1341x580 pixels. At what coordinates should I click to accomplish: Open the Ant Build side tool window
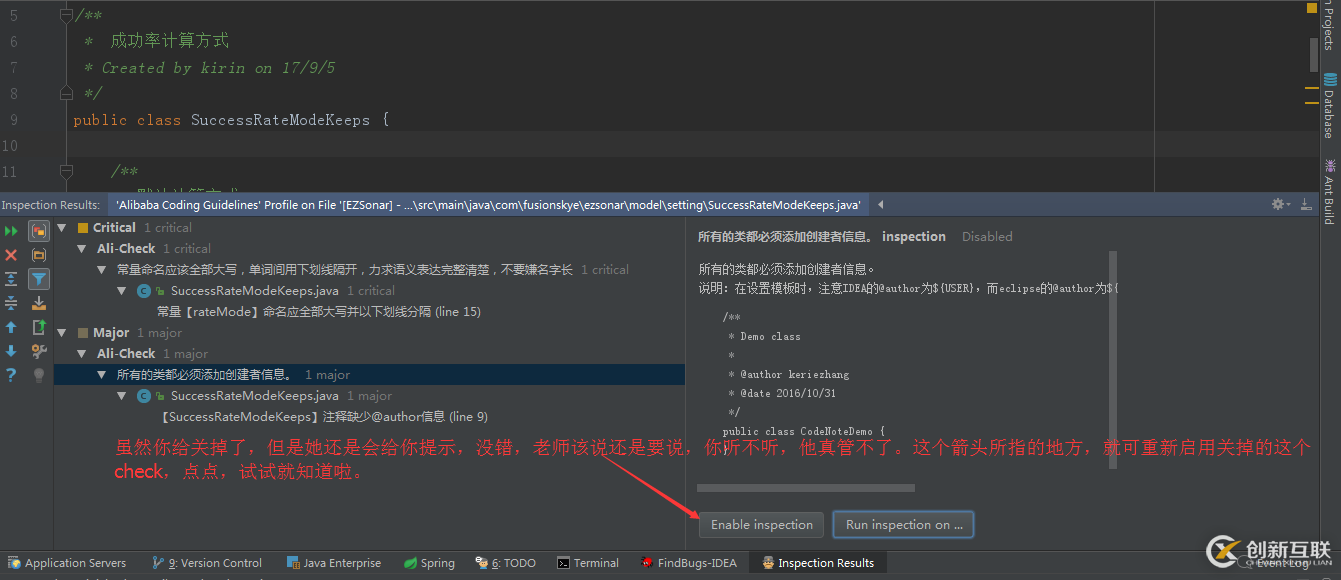coord(1330,191)
